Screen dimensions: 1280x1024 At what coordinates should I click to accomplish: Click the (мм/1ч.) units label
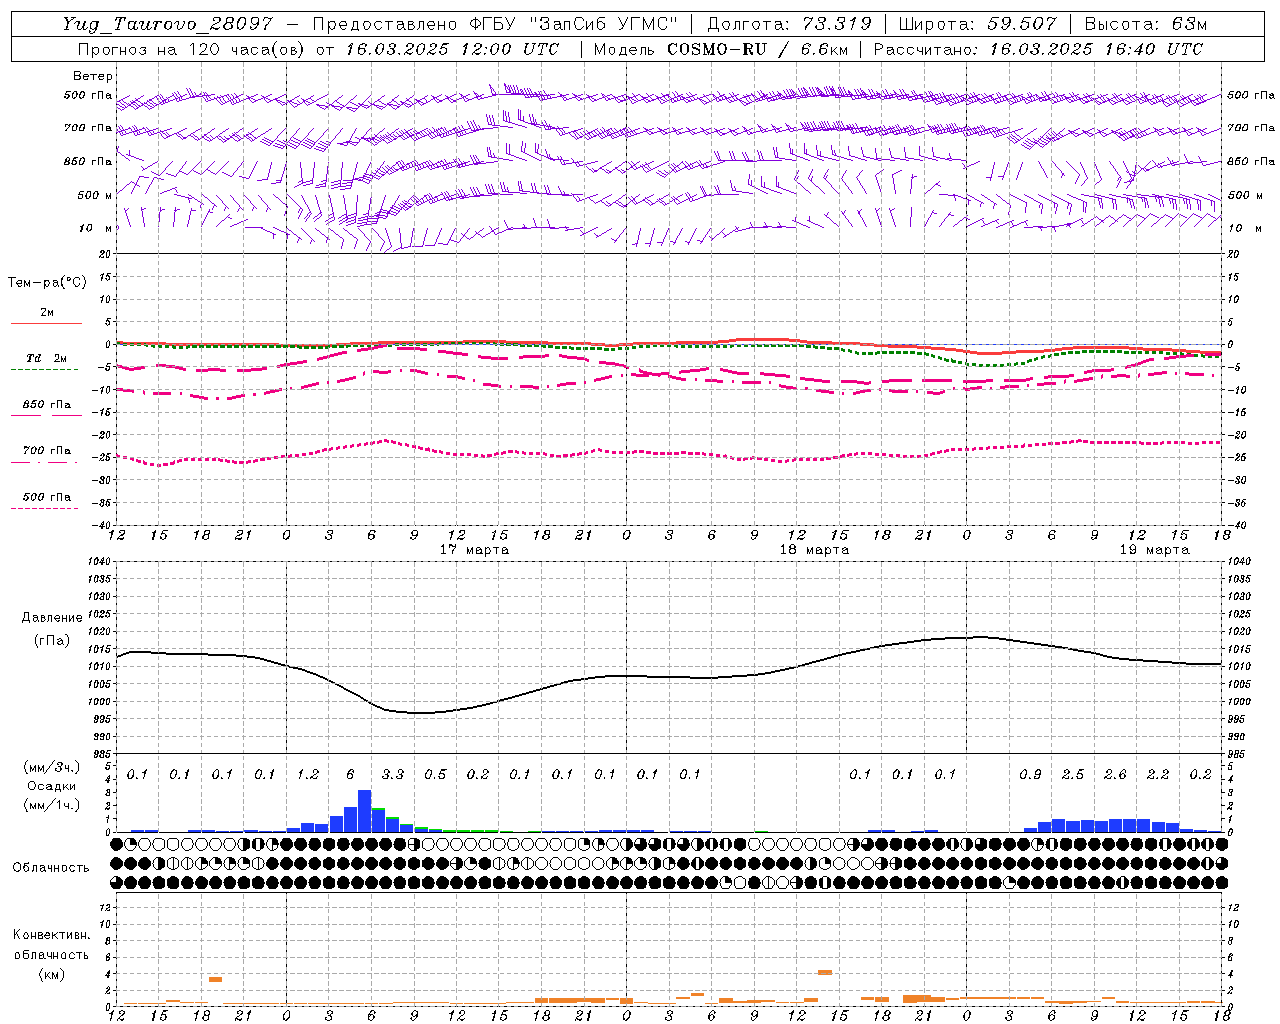[51, 805]
